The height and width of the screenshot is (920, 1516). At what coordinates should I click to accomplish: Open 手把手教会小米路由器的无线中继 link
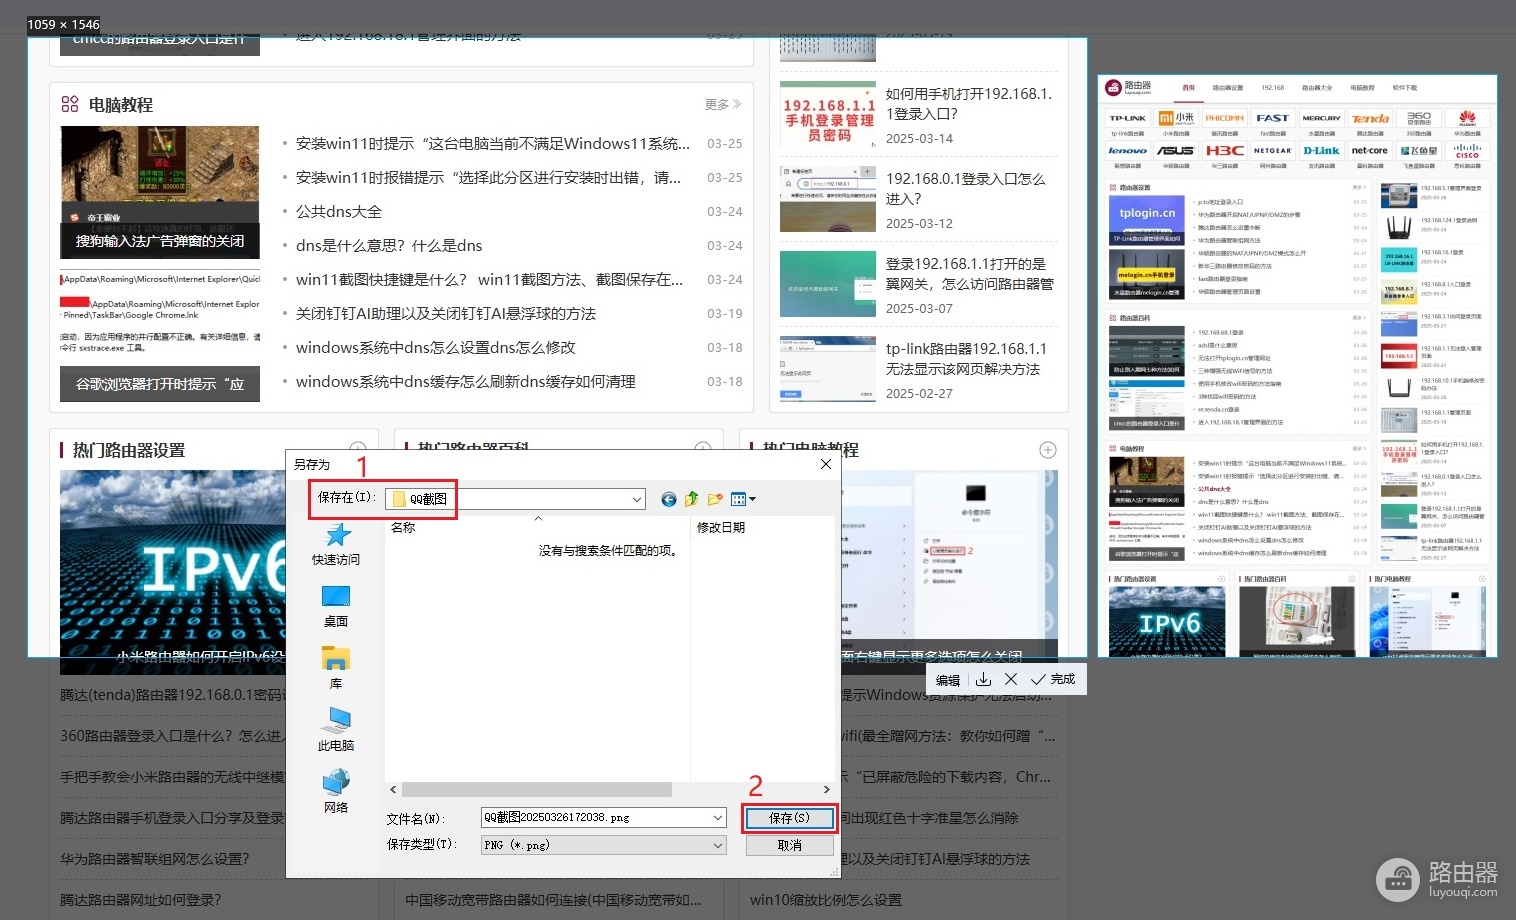[x=172, y=777]
